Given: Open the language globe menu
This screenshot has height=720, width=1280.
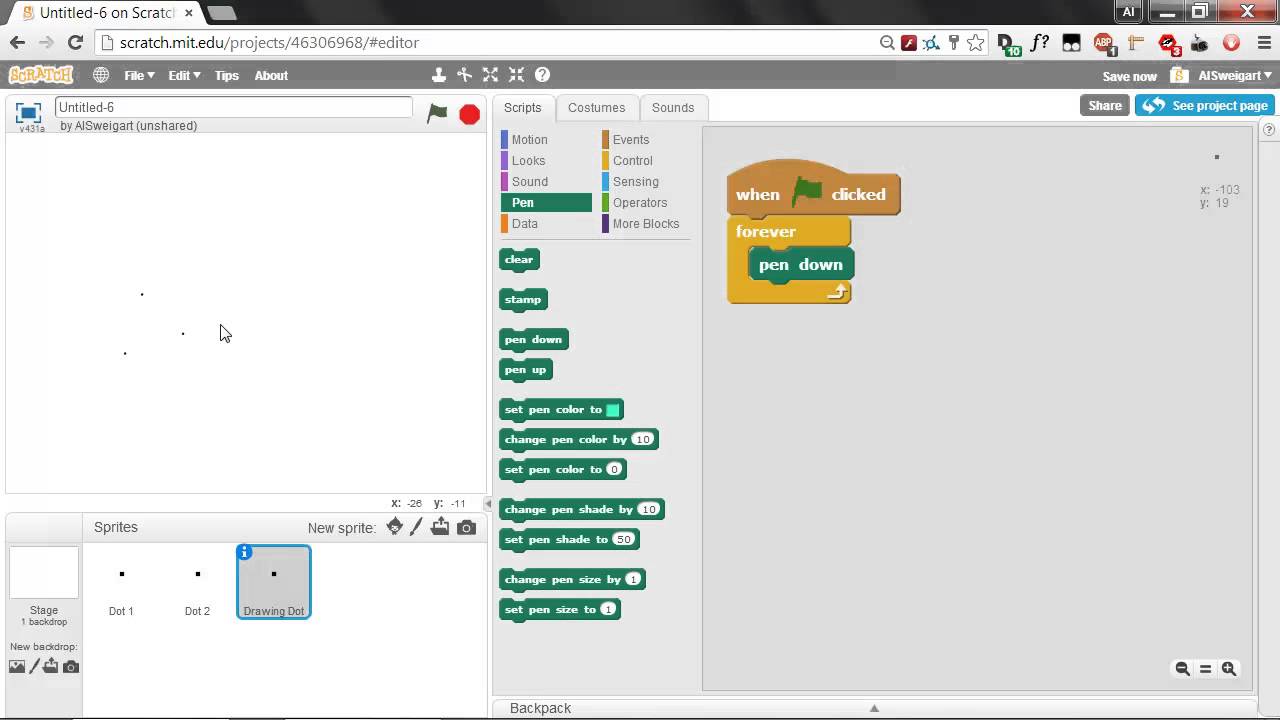Looking at the screenshot, I should (x=101, y=75).
